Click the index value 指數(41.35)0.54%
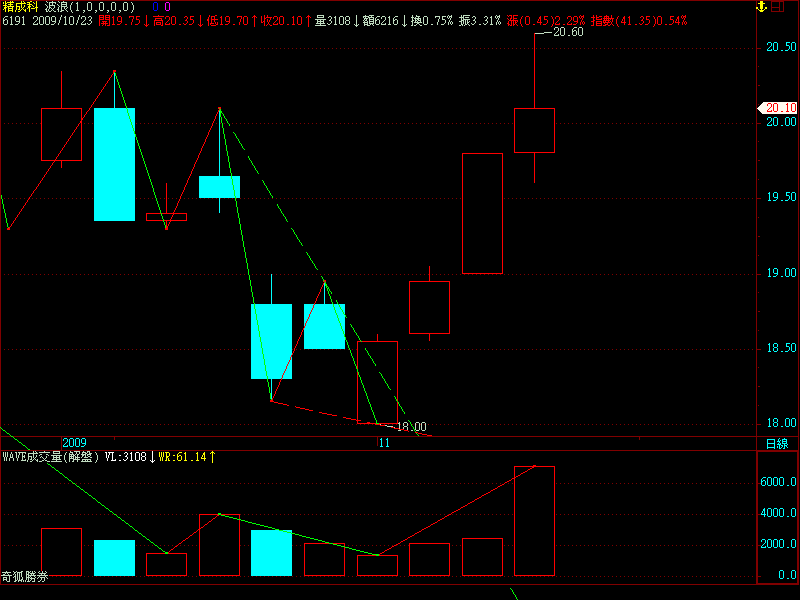 [x=639, y=21]
